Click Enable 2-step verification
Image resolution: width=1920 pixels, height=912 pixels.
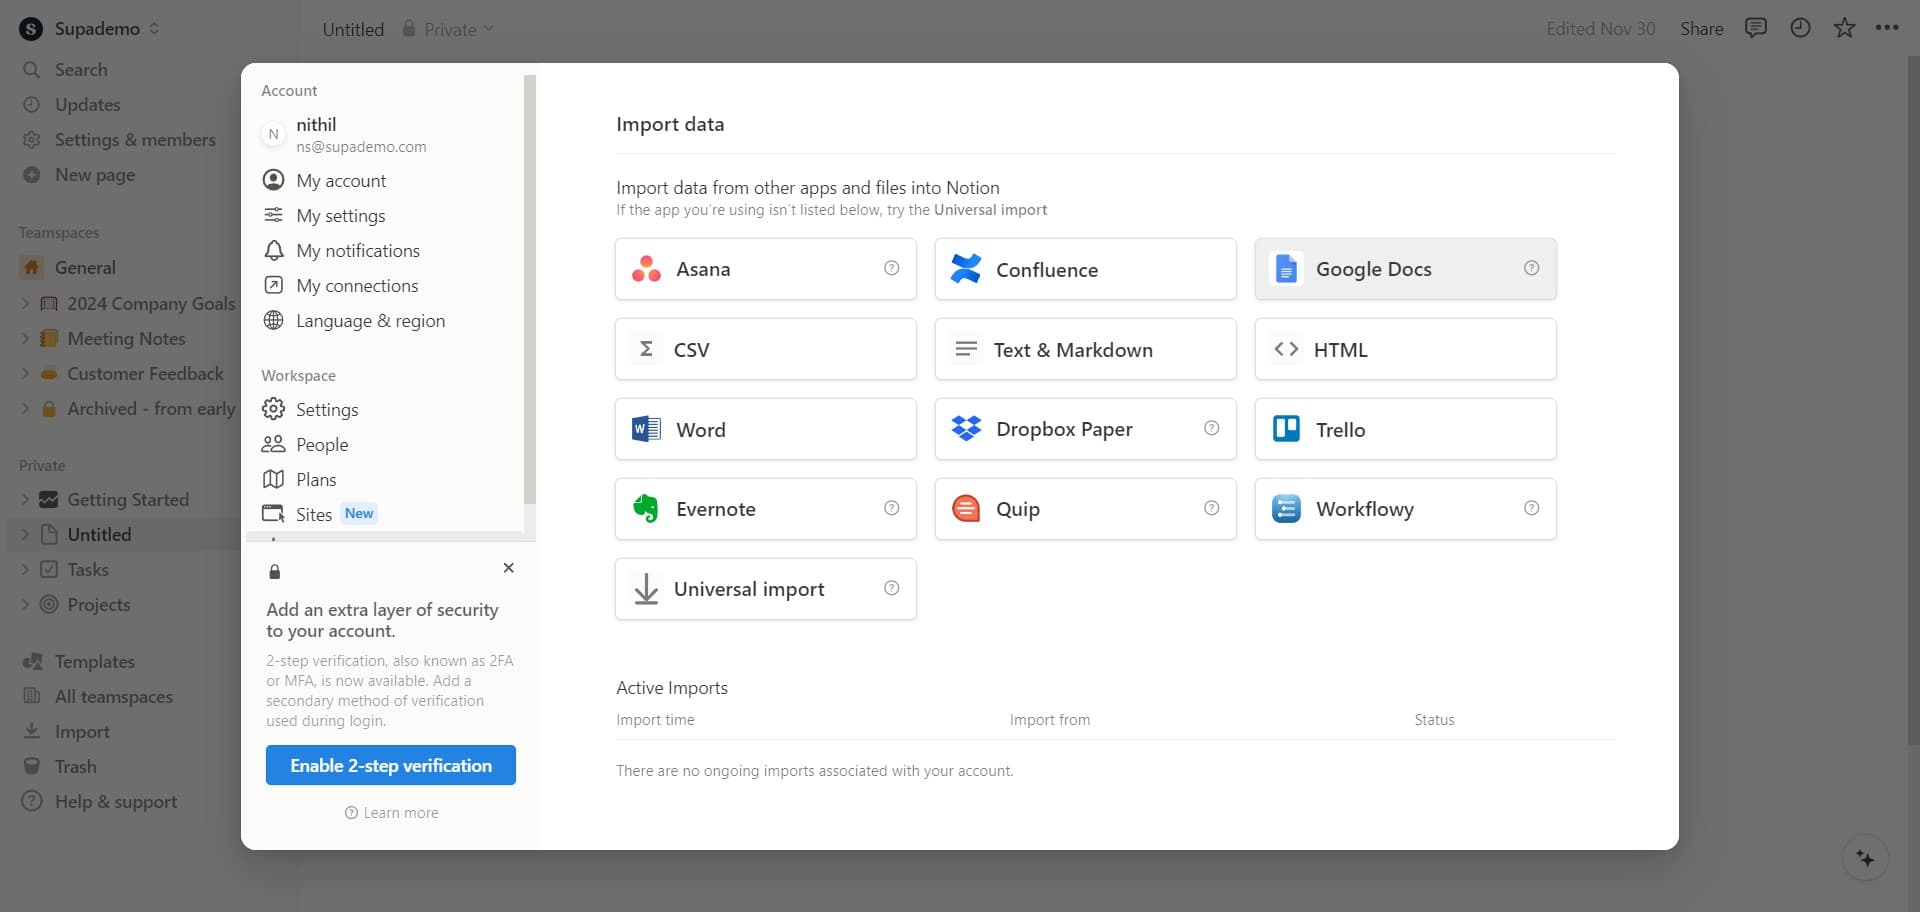[x=390, y=765]
